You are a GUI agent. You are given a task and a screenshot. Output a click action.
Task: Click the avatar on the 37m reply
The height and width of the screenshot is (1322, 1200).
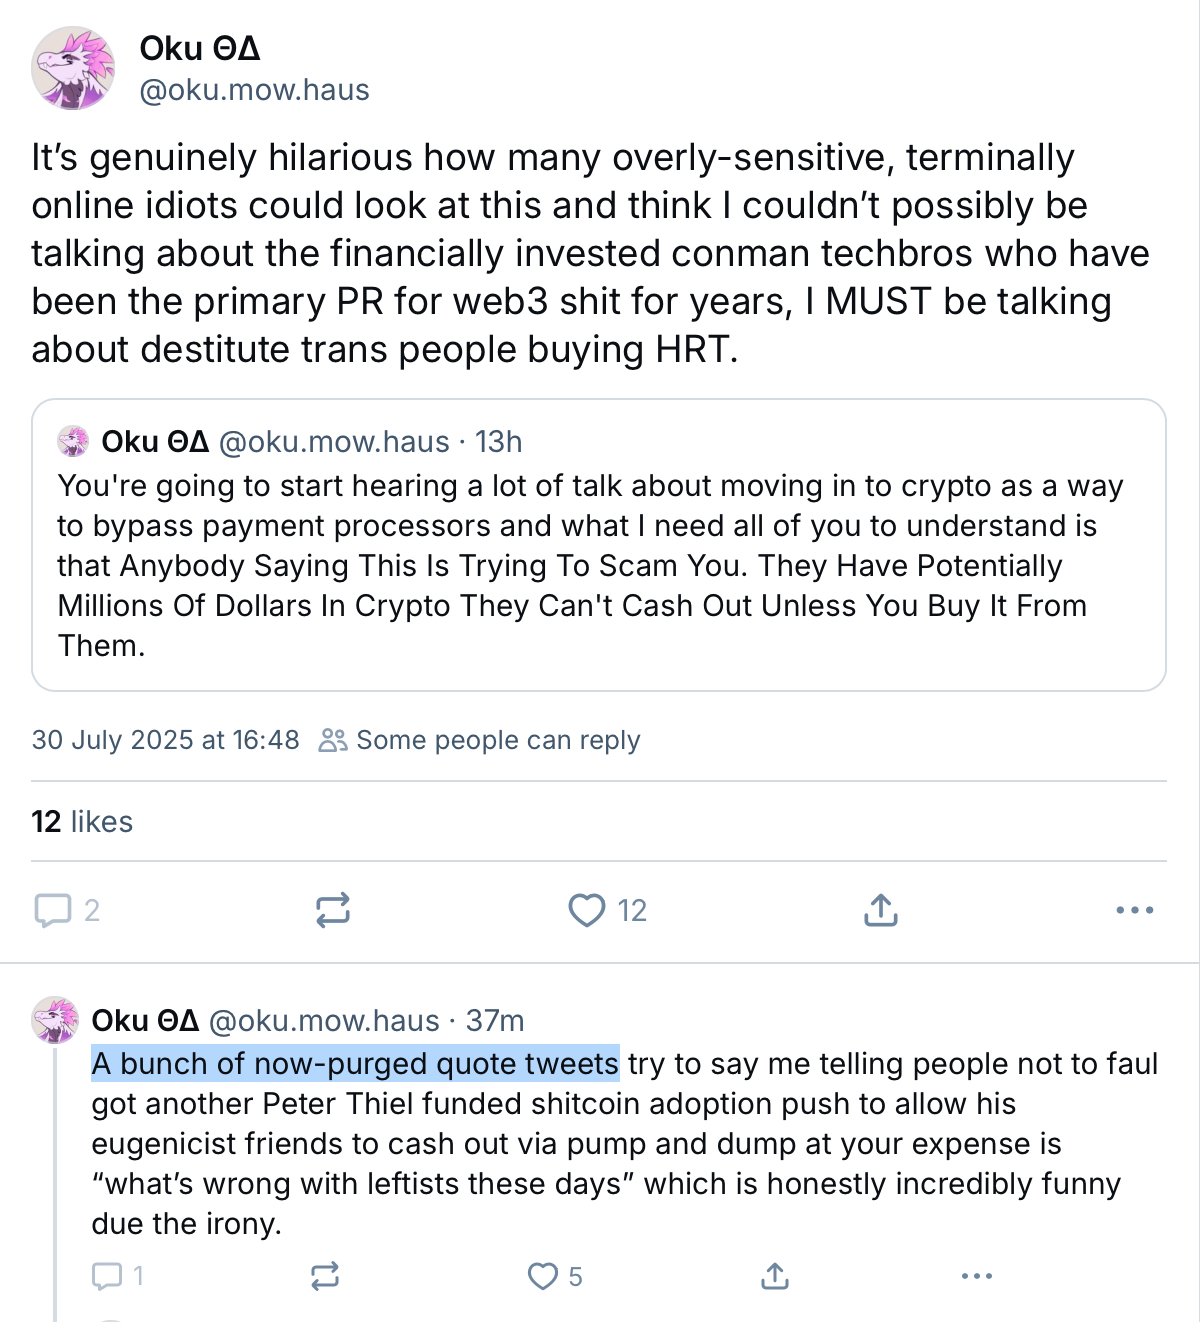[55, 1020]
